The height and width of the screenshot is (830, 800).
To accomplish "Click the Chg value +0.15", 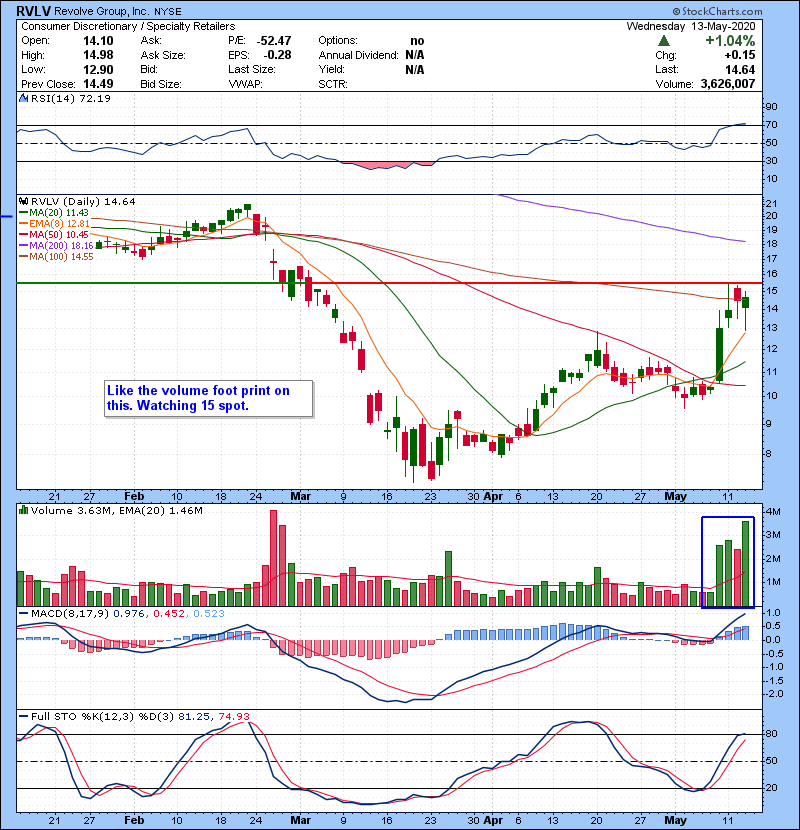I will 740,55.
